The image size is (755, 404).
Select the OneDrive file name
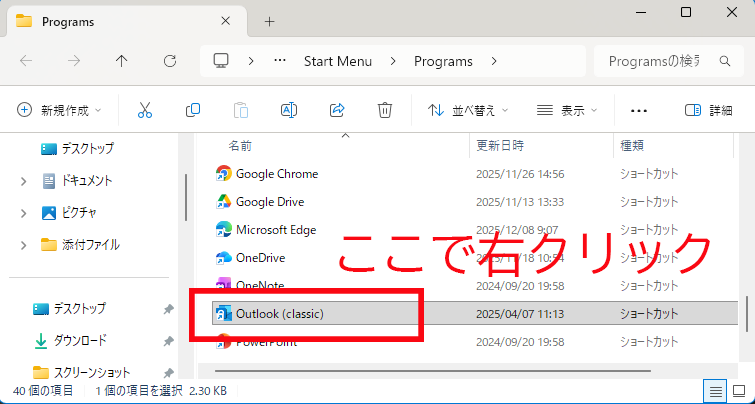[260, 258]
